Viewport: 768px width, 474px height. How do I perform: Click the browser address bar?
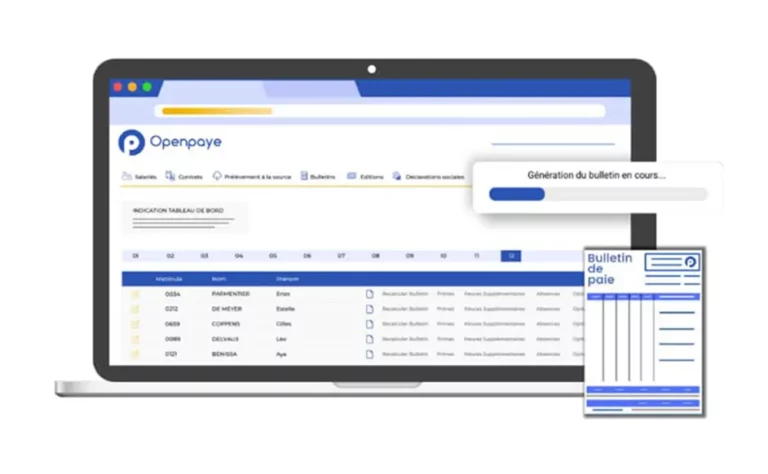(x=383, y=111)
